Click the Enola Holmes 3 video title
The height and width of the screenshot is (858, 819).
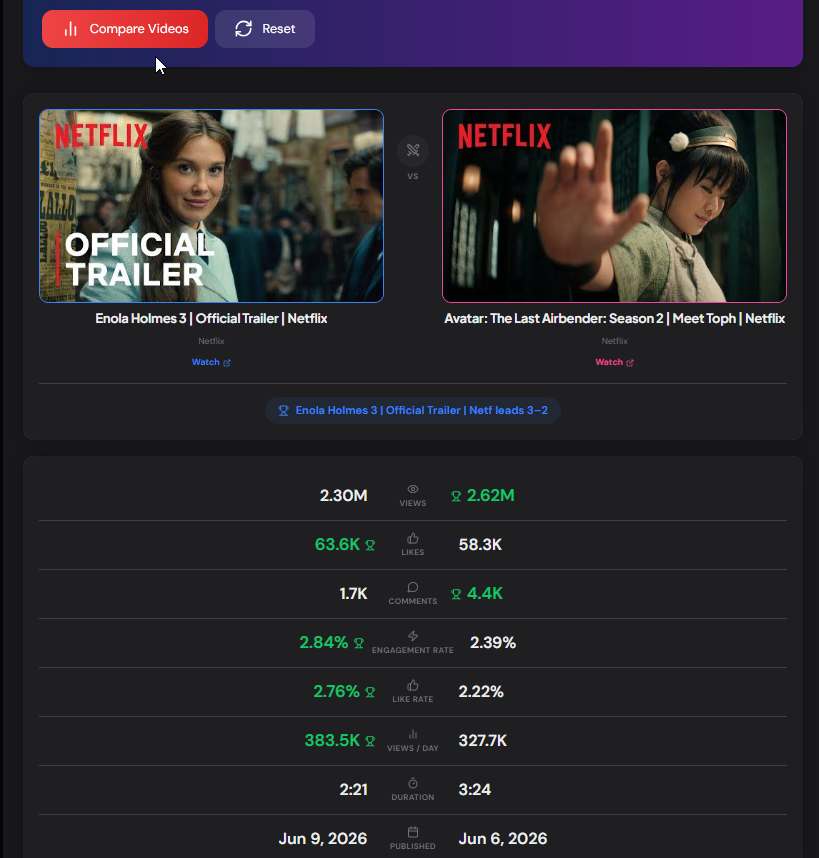(x=211, y=318)
